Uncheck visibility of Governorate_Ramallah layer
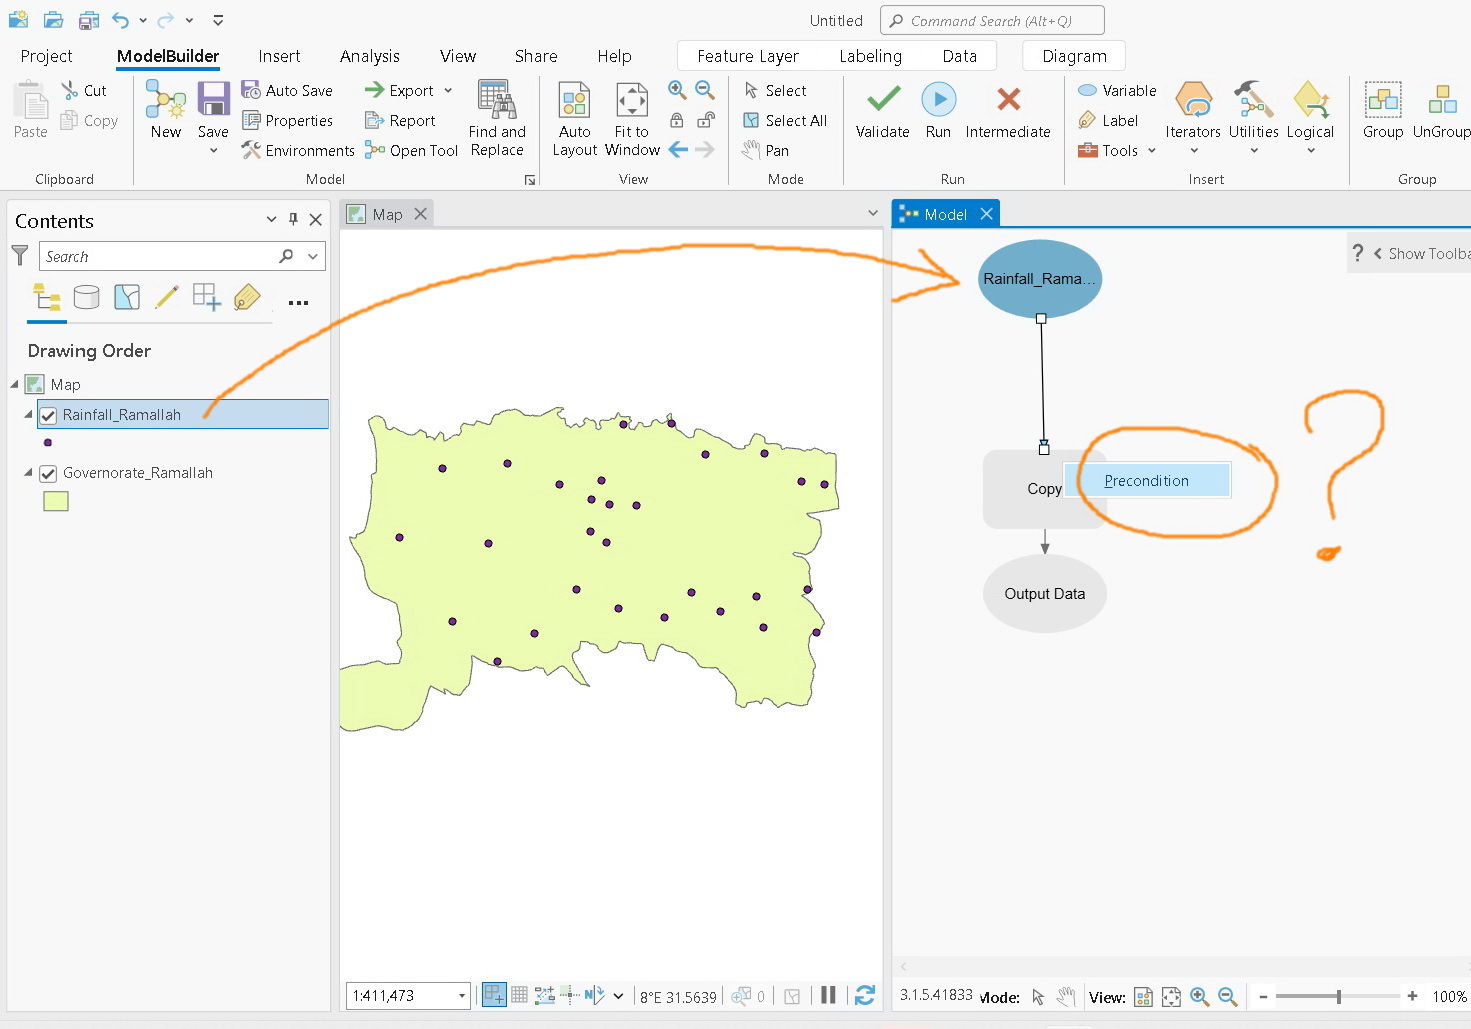 click(x=48, y=473)
